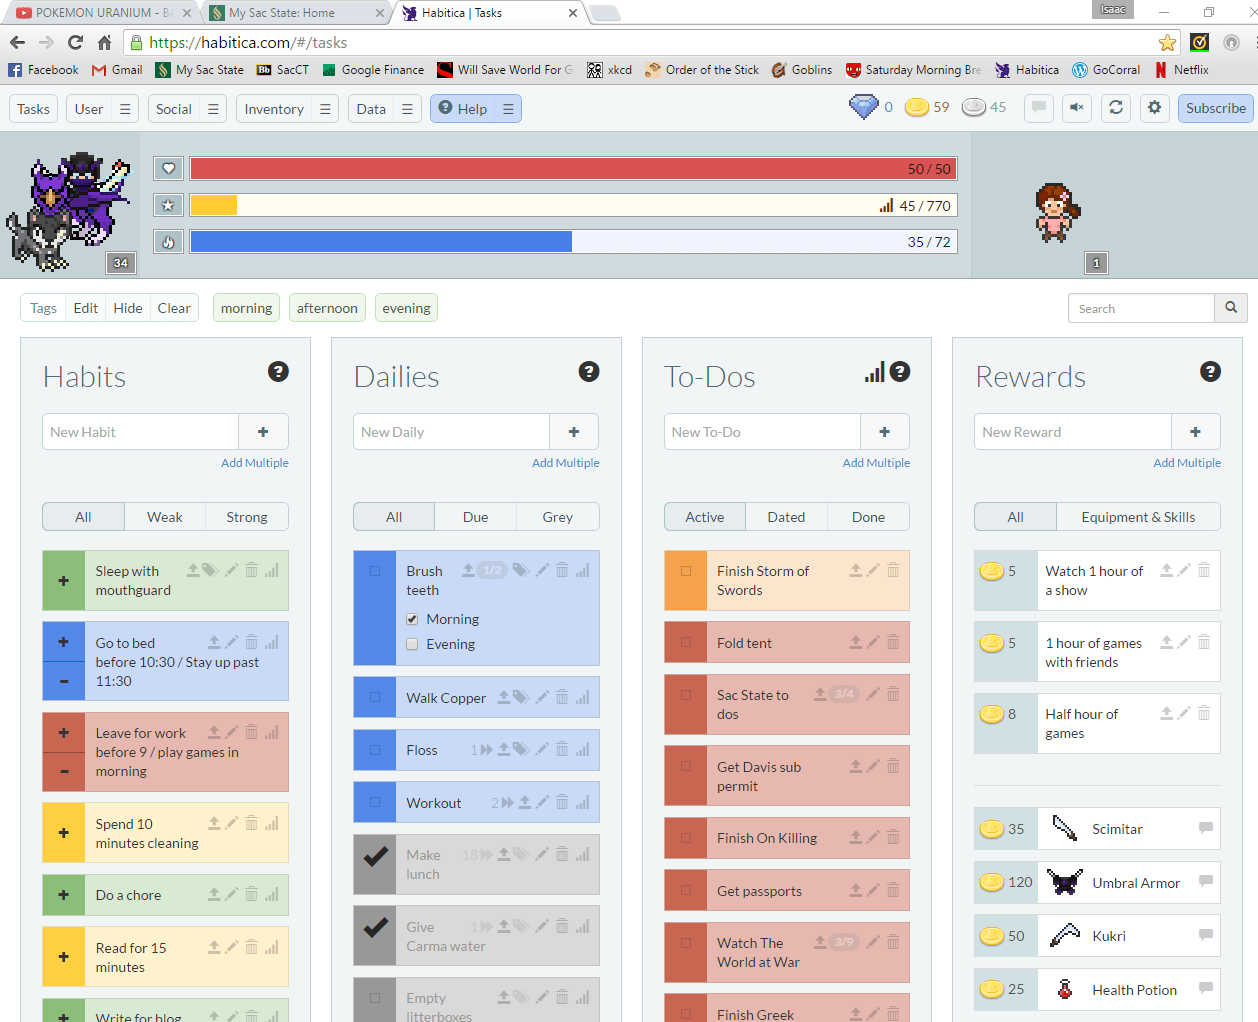Open Habits help question mark icon
Image resolution: width=1258 pixels, height=1022 pixels.
point(278,372)
